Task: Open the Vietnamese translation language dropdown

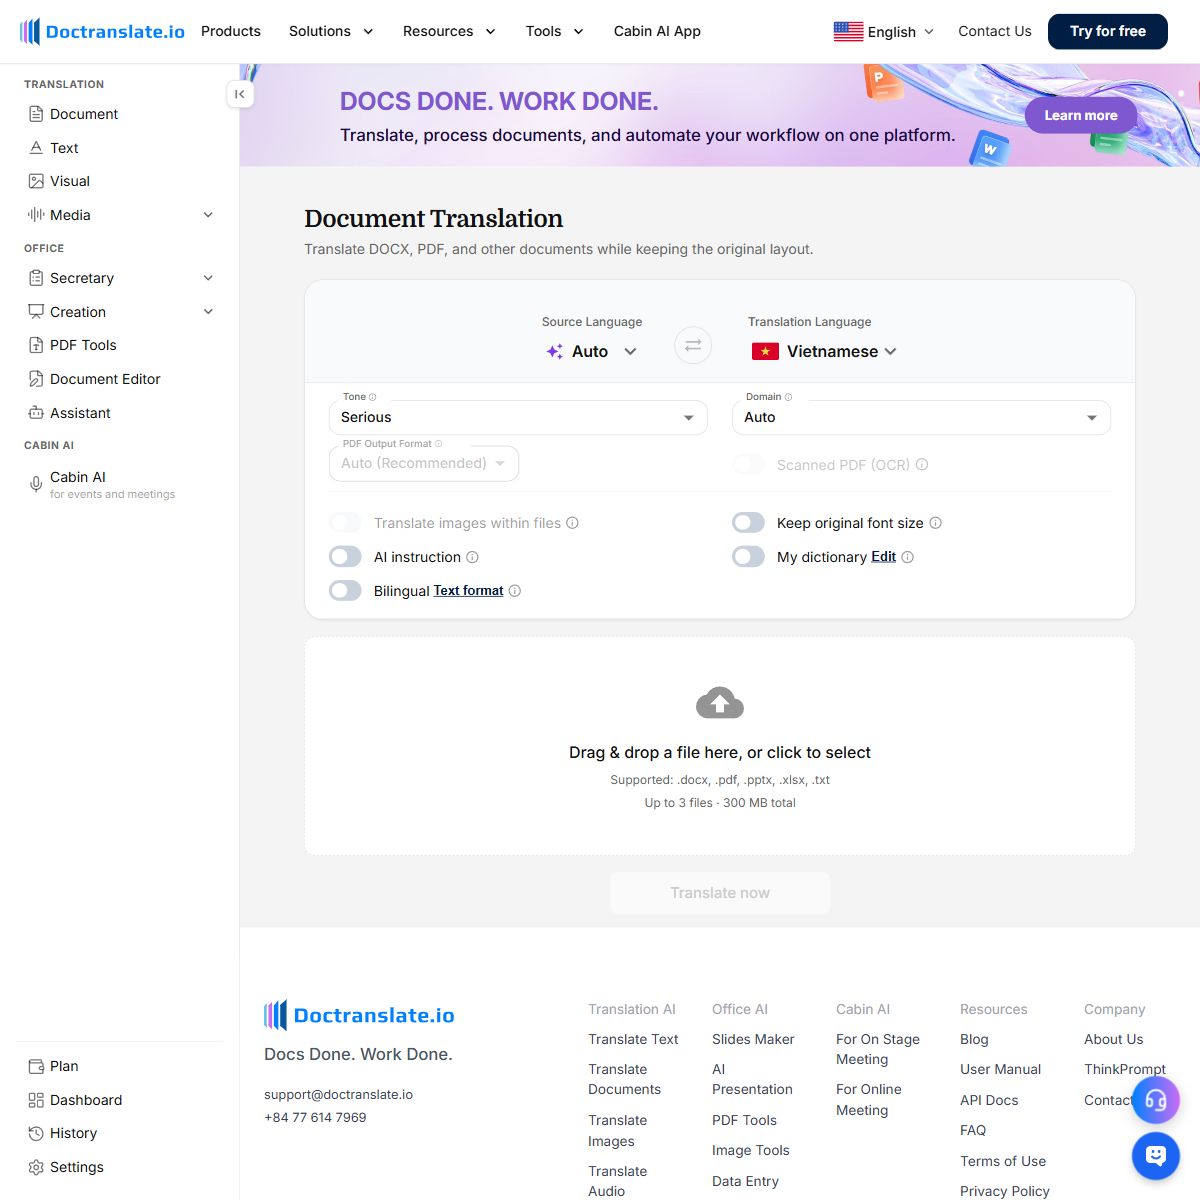Action: (824, 351)
